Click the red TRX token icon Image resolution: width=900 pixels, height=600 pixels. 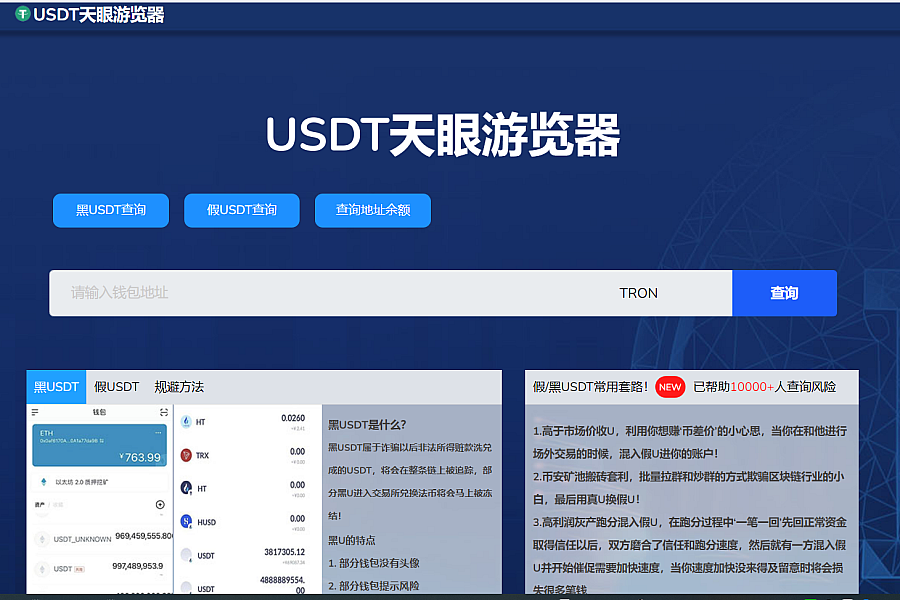coord(186,455)
